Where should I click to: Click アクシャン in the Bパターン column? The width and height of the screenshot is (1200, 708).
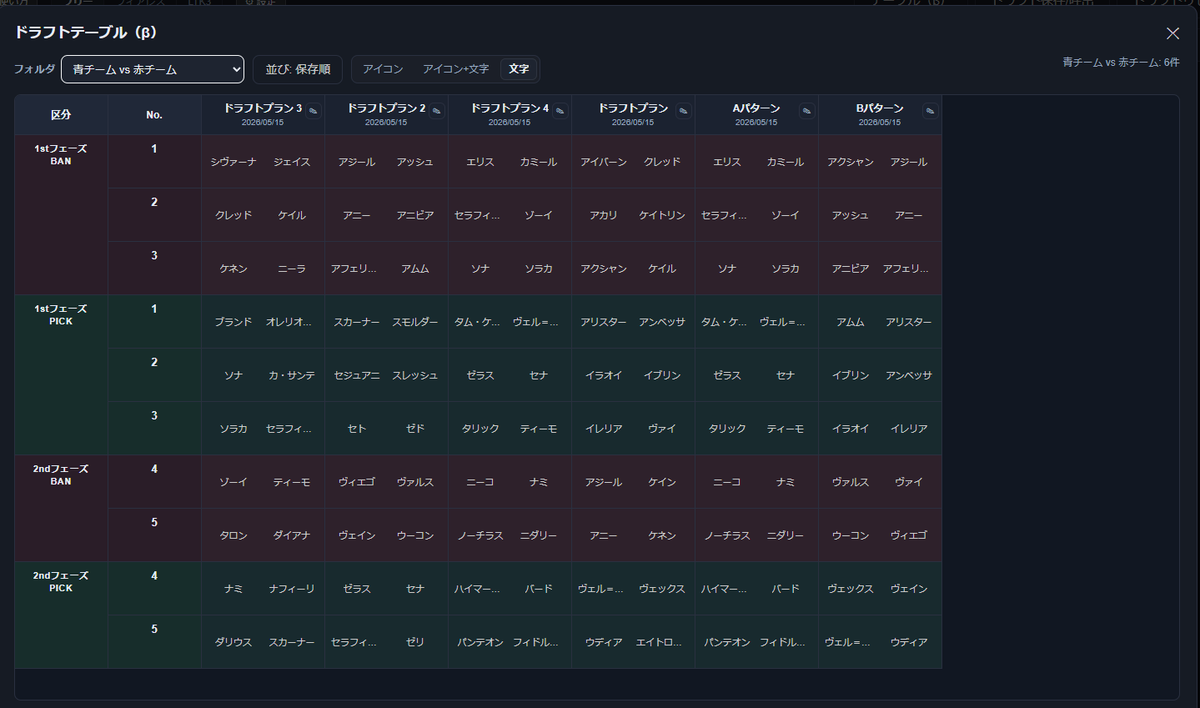point(851,162)
